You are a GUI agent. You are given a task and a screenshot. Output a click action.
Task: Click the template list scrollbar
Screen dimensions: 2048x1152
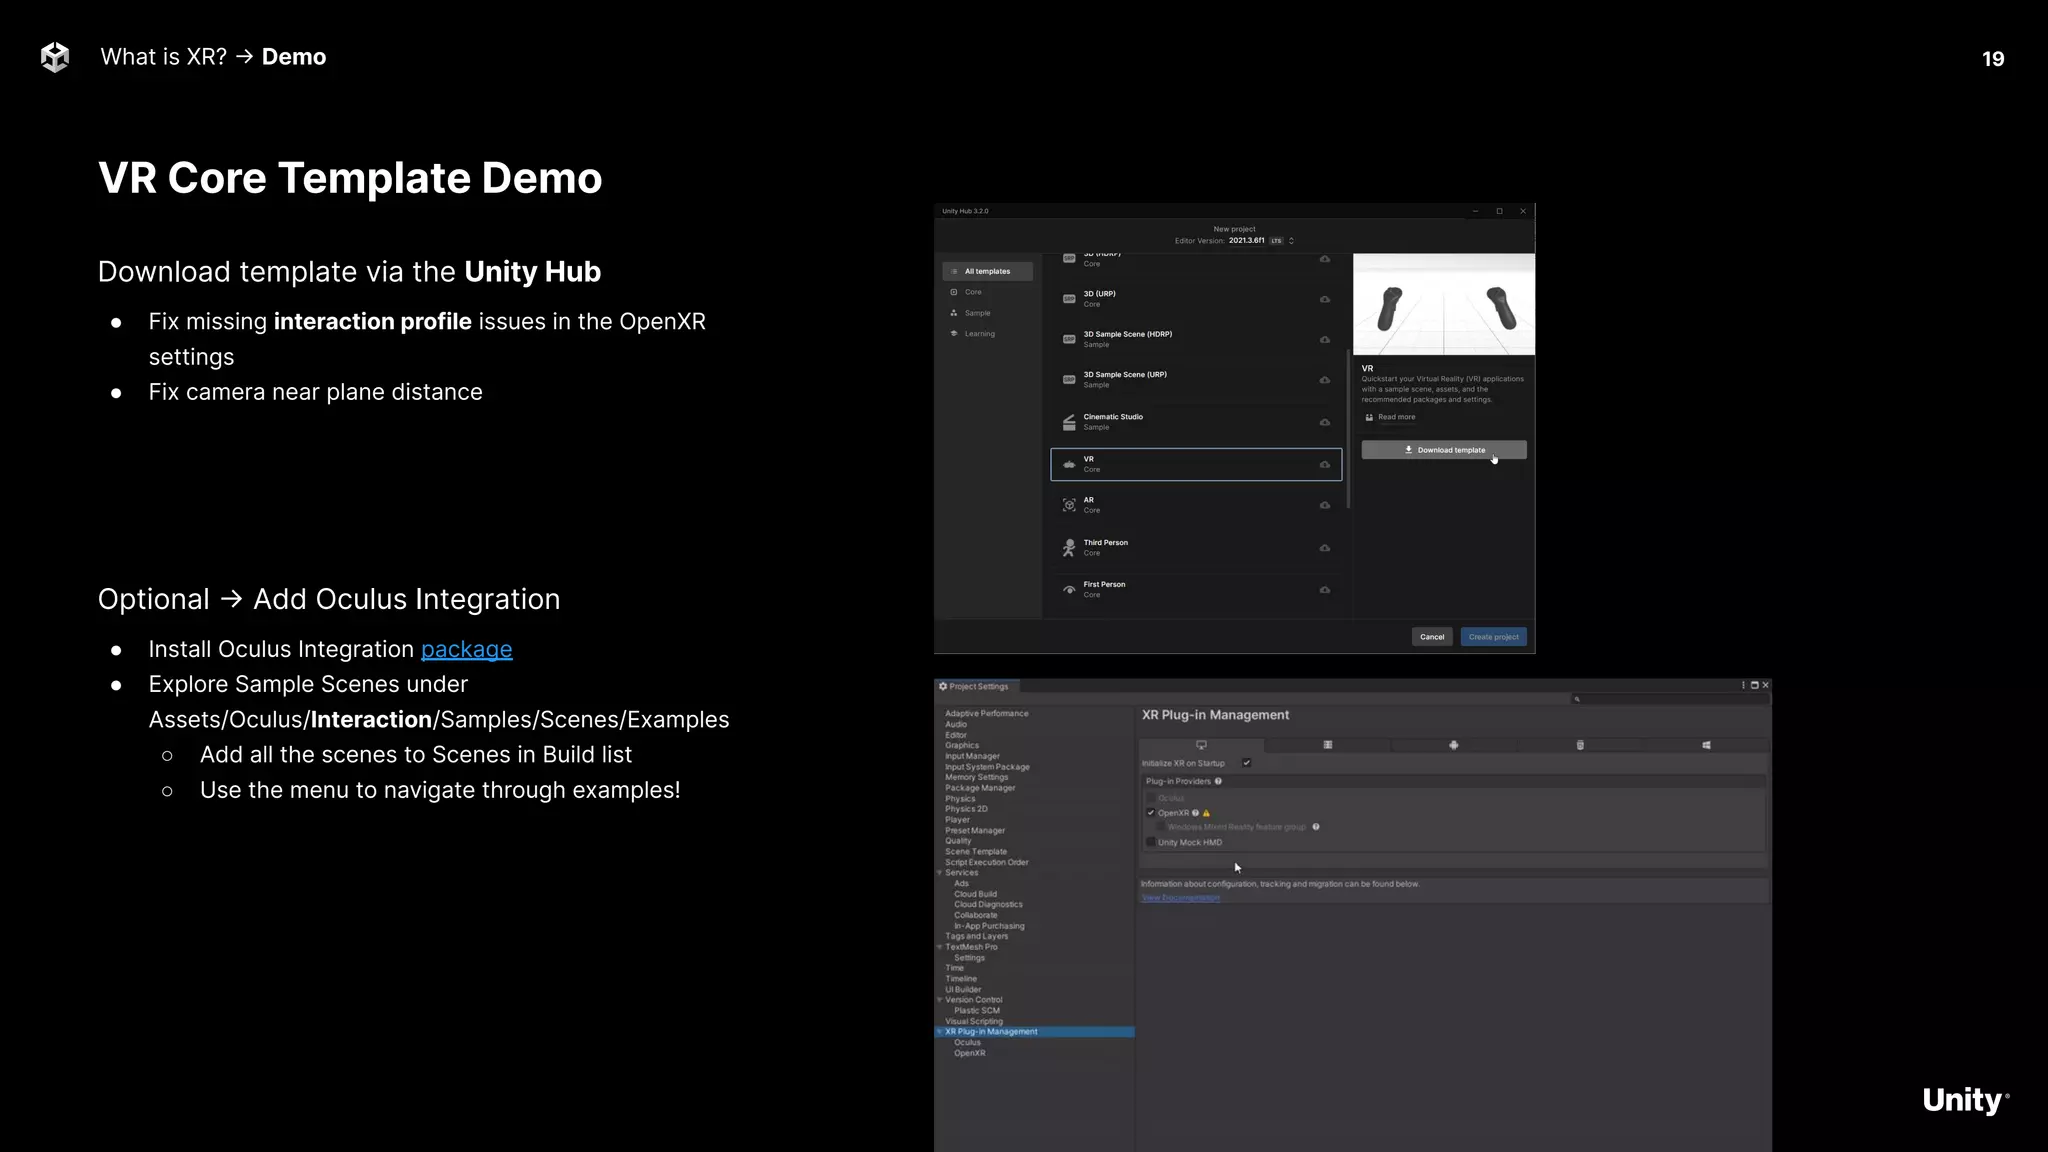(1349, 430)
